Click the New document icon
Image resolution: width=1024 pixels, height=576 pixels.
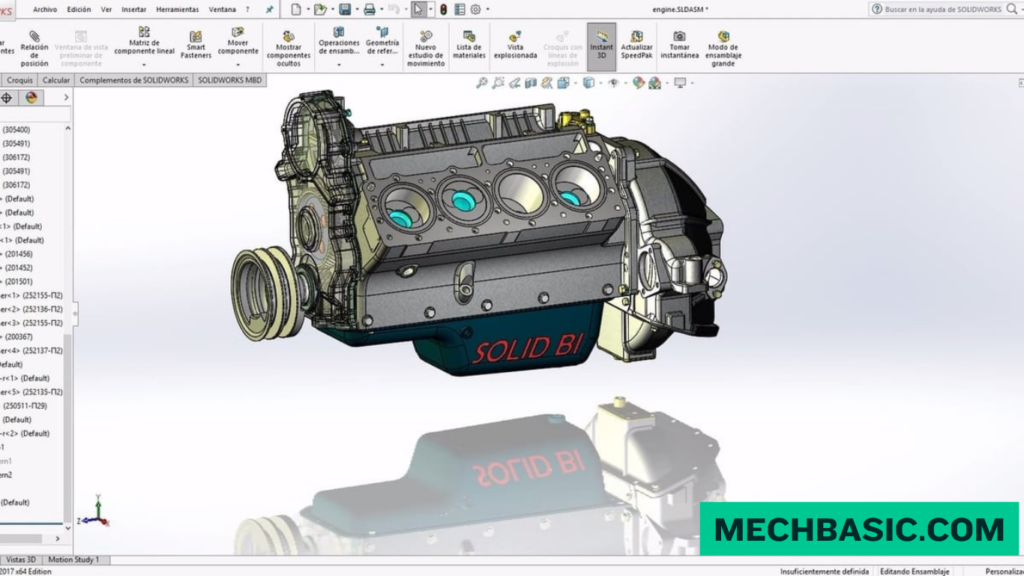tap(296, 9)
